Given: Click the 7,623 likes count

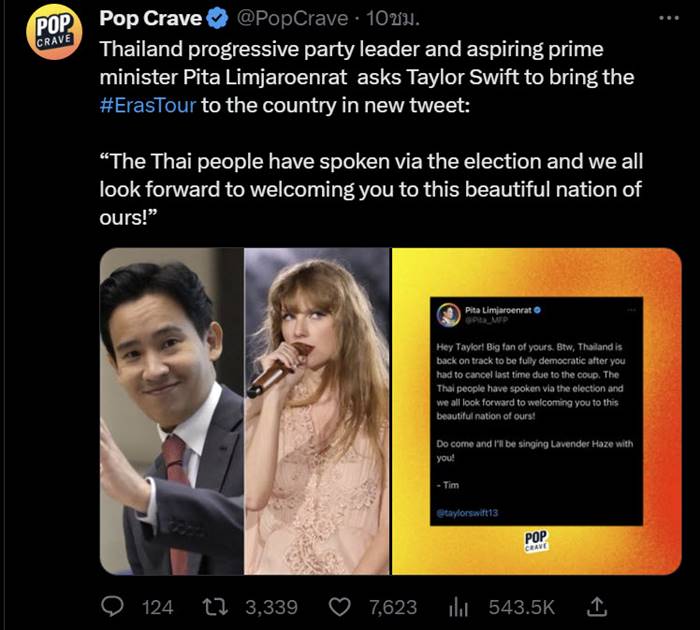Looking at the screenshot, I should 393,606.
